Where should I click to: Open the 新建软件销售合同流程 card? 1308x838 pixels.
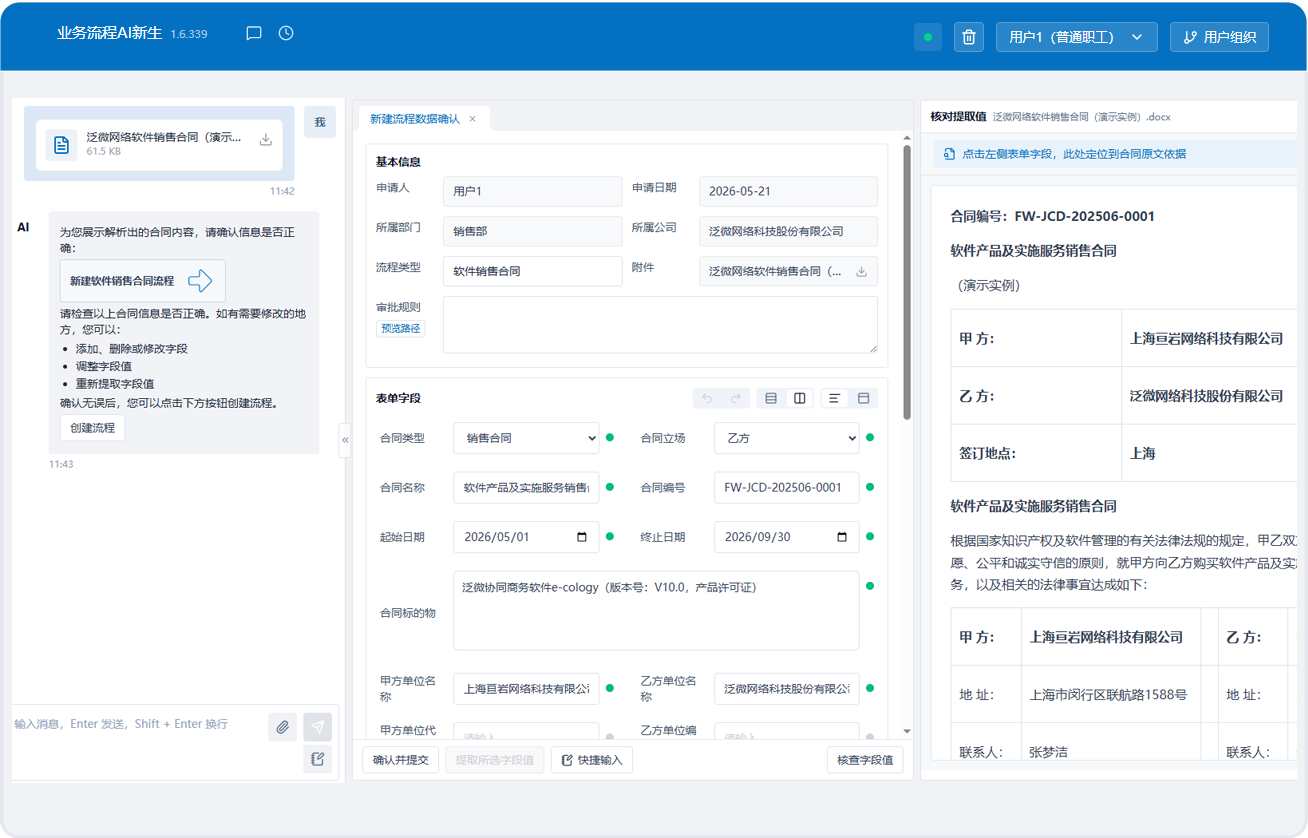pos(143,281)
